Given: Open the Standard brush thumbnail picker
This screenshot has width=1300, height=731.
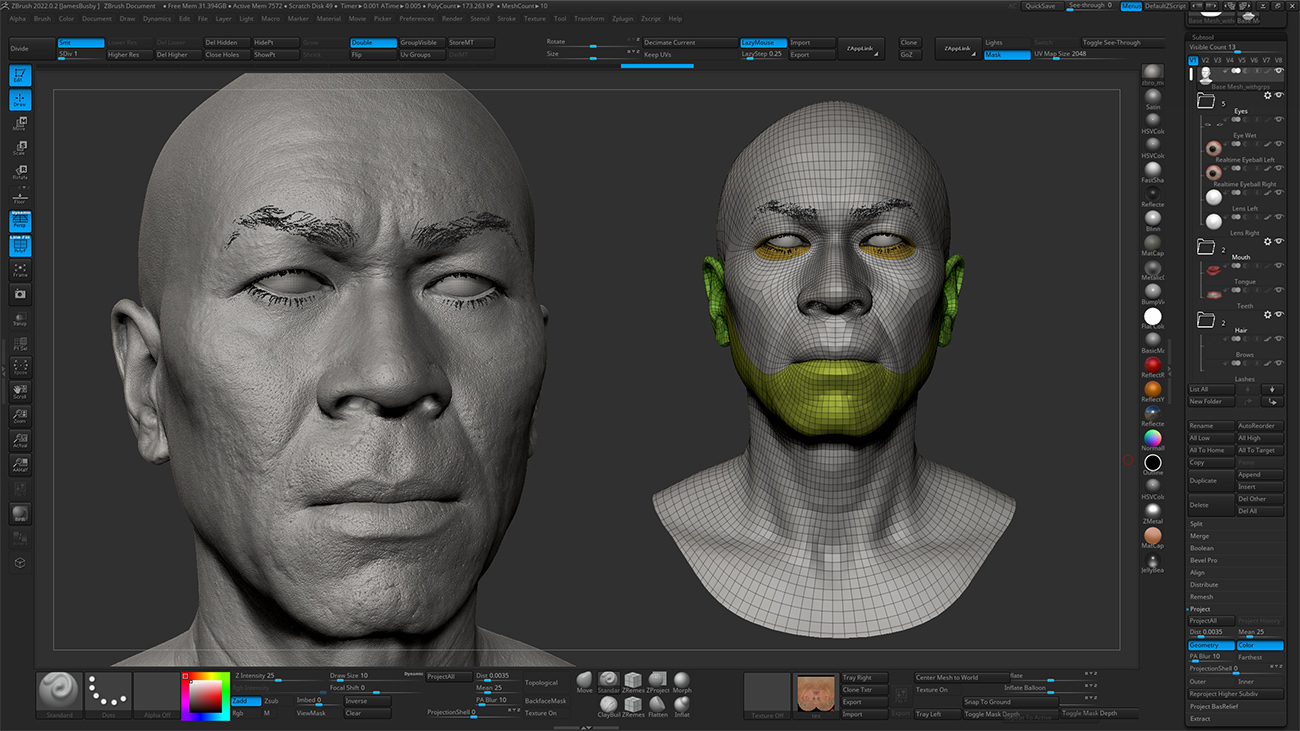Looking at the screenshot, I should click(x=59, y=694).
